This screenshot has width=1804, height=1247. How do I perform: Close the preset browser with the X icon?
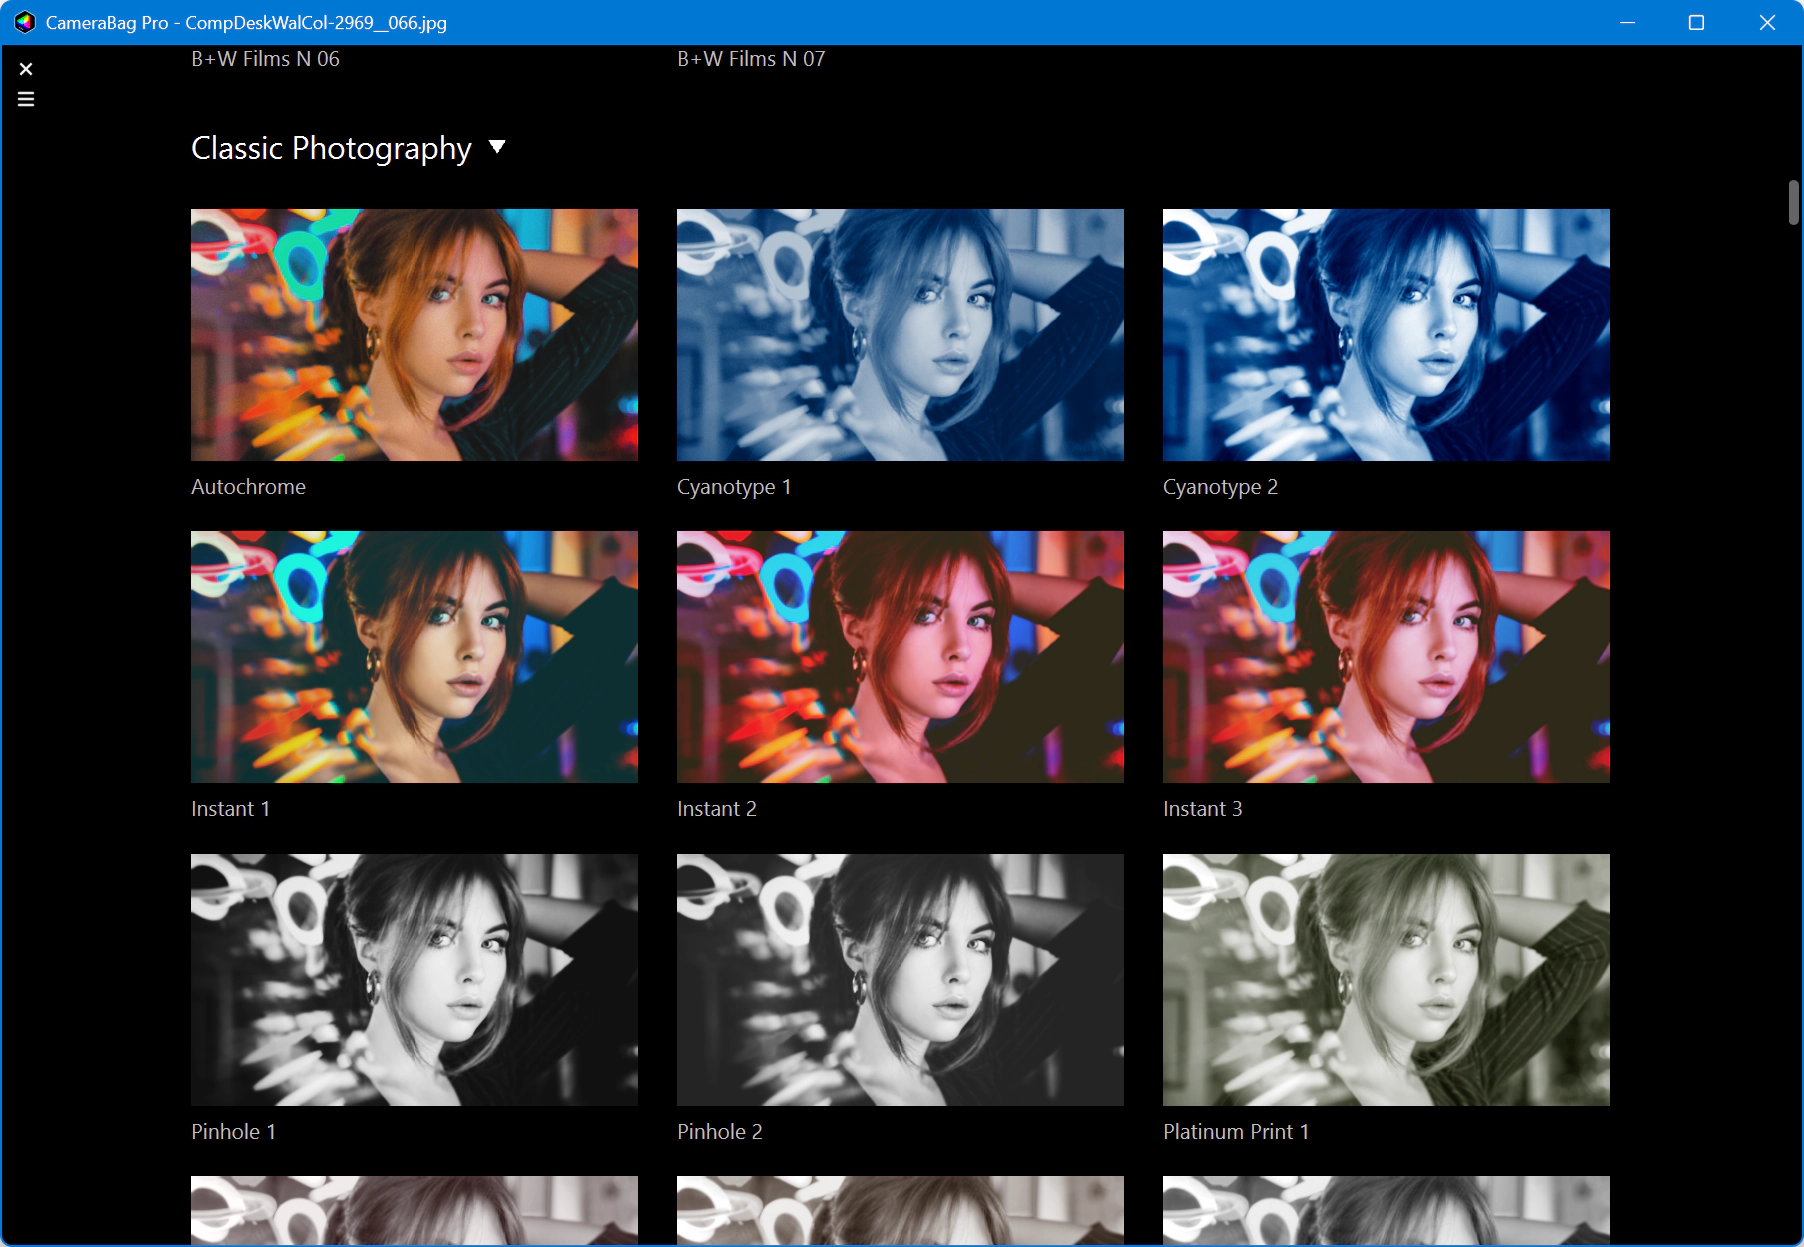[x=26, y=69]
